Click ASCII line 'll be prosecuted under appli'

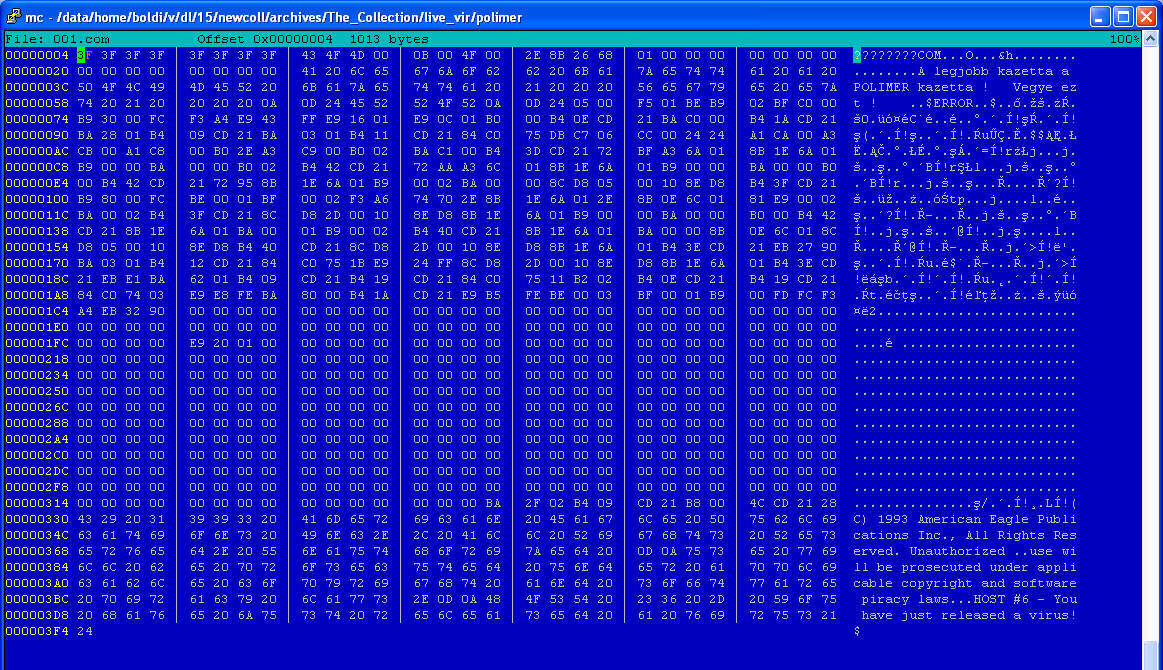coord(965,567)
